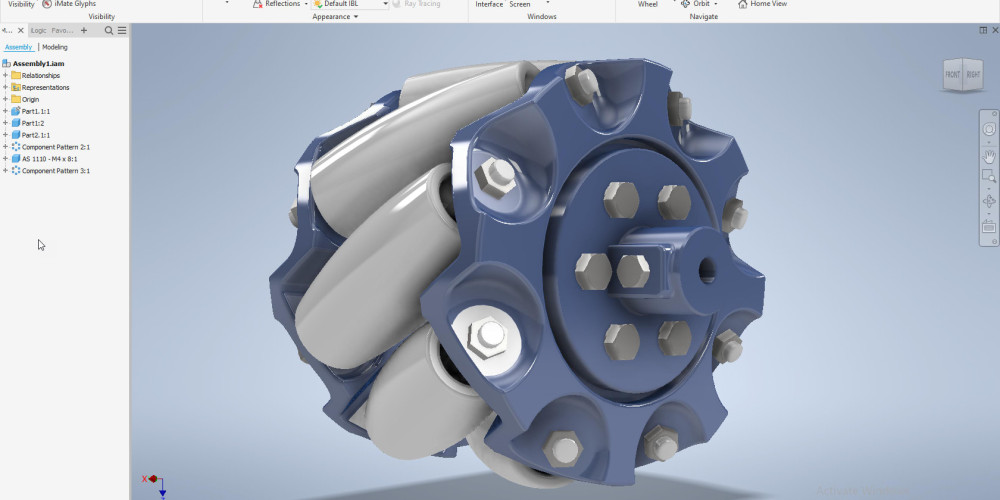This screenshot has width=1000, height=500.
Task: Expand the Part2.1:1 node
Action: [5, 135]
